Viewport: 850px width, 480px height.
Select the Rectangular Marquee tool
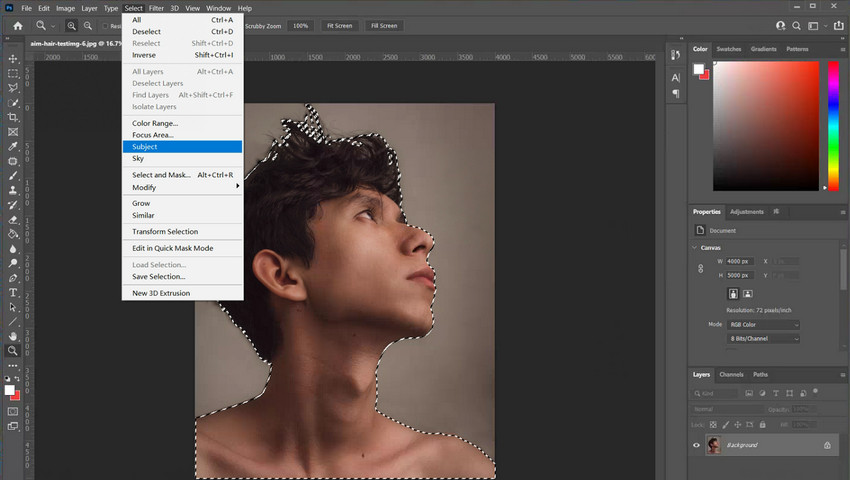(13, 73)
